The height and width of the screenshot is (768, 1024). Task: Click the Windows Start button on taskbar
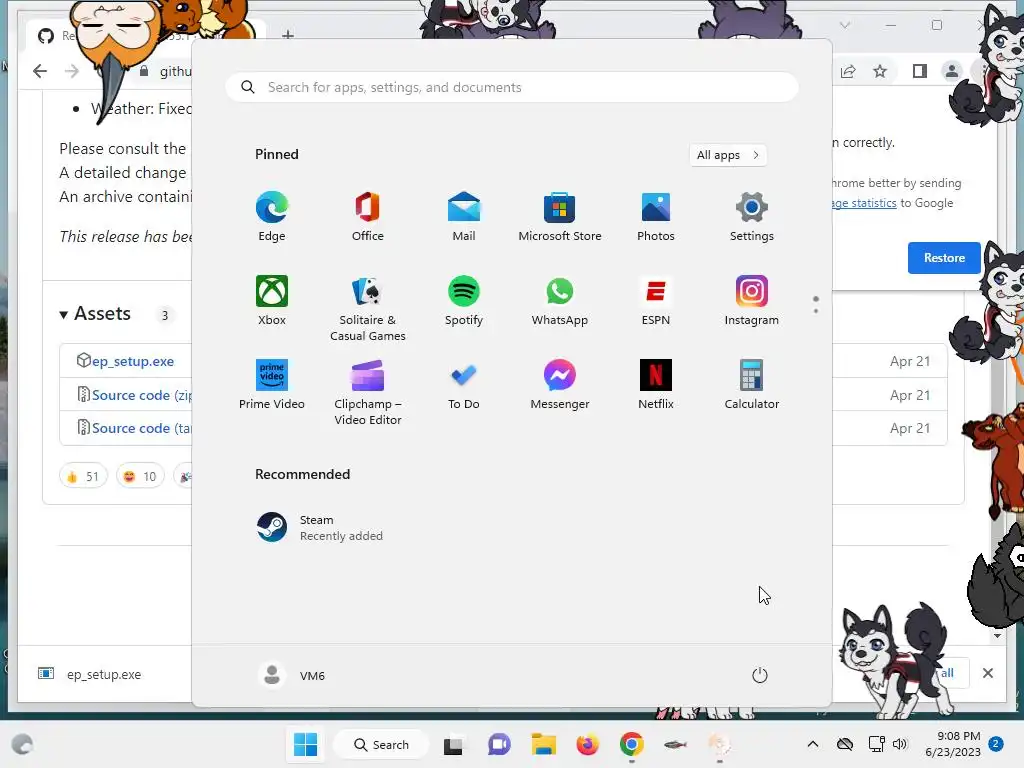[306, 744]
